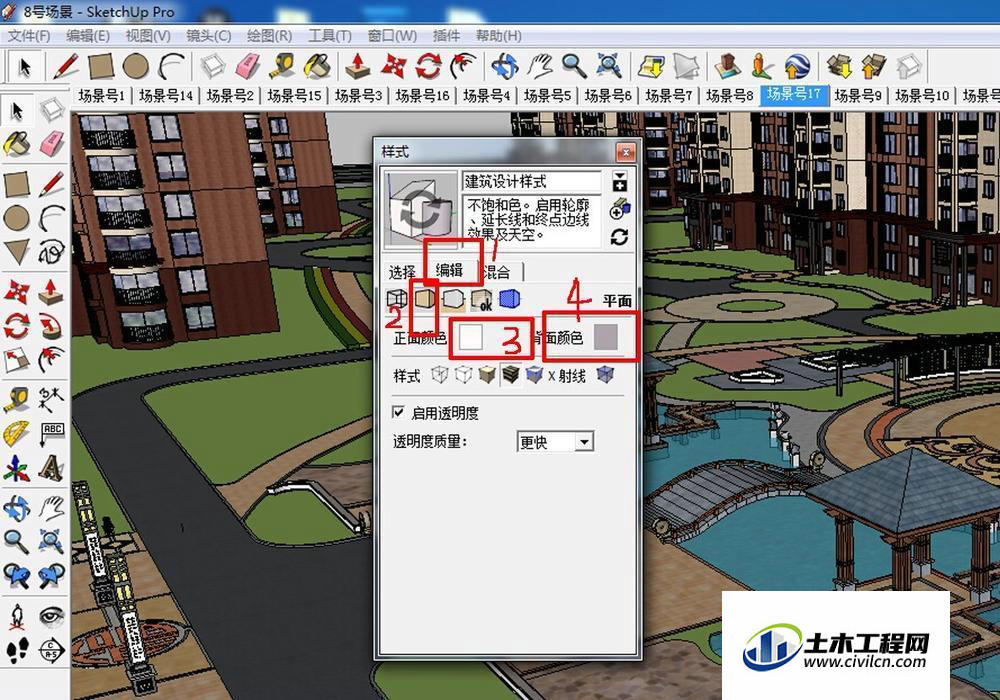The width and height of the screenshot is (1000, 700).
Task: Select Push/Pull tool in top toolbar
Action: (x=358, y=66)
